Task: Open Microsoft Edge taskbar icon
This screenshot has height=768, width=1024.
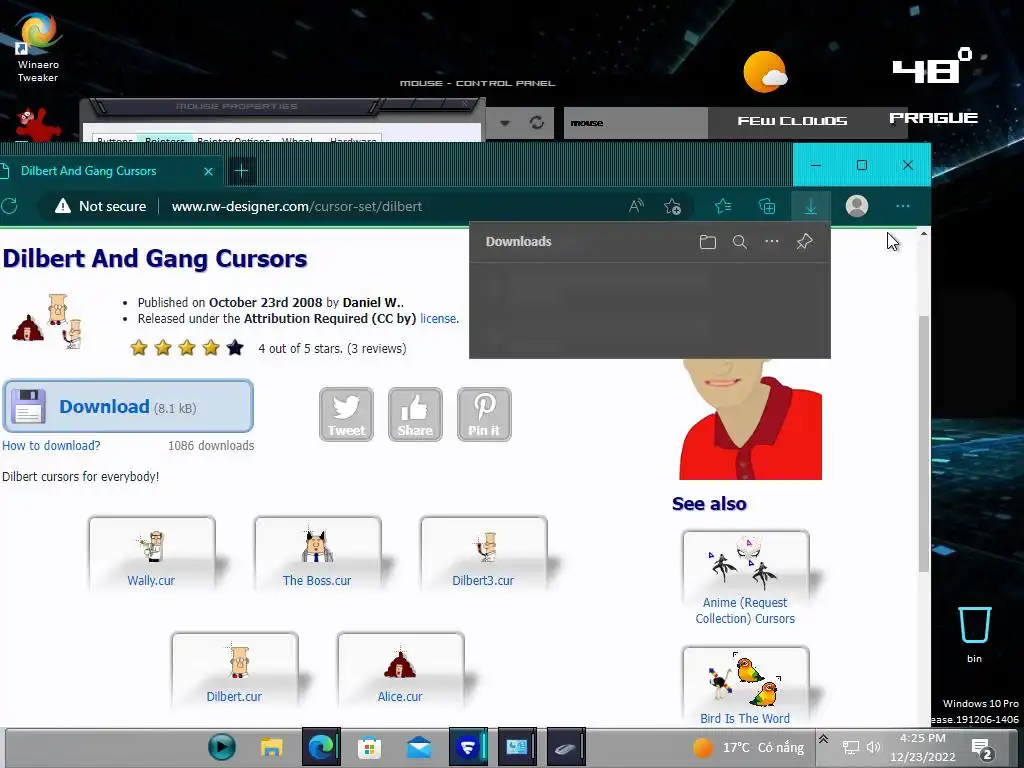Action: point(321,747)
